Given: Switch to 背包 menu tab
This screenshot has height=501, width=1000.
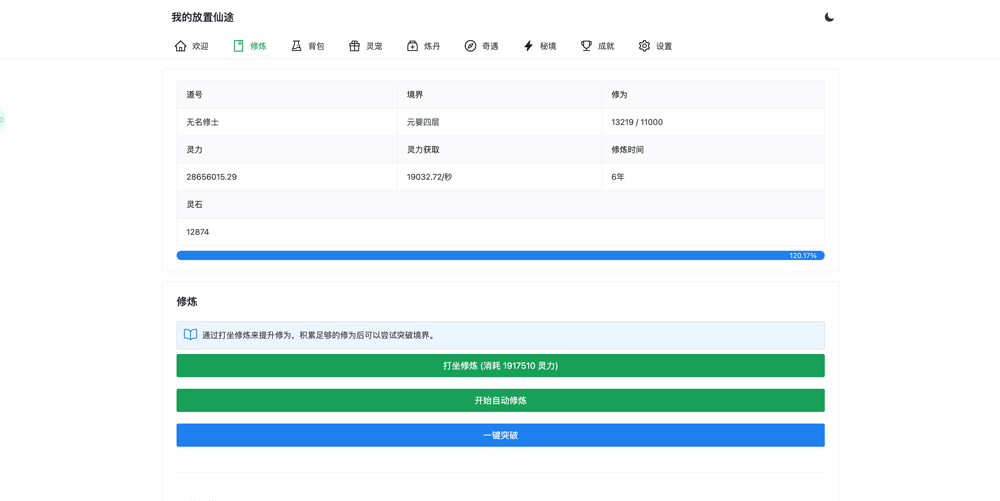Looking at the screenshot, I should tap(308, 46).
